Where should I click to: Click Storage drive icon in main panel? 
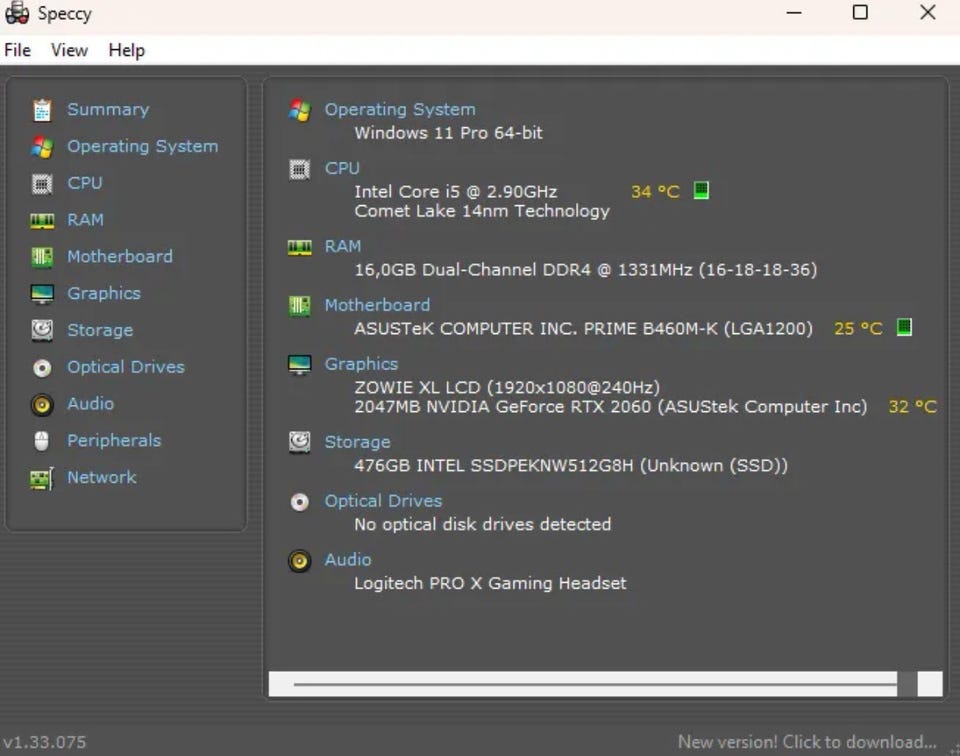point(299,442)
